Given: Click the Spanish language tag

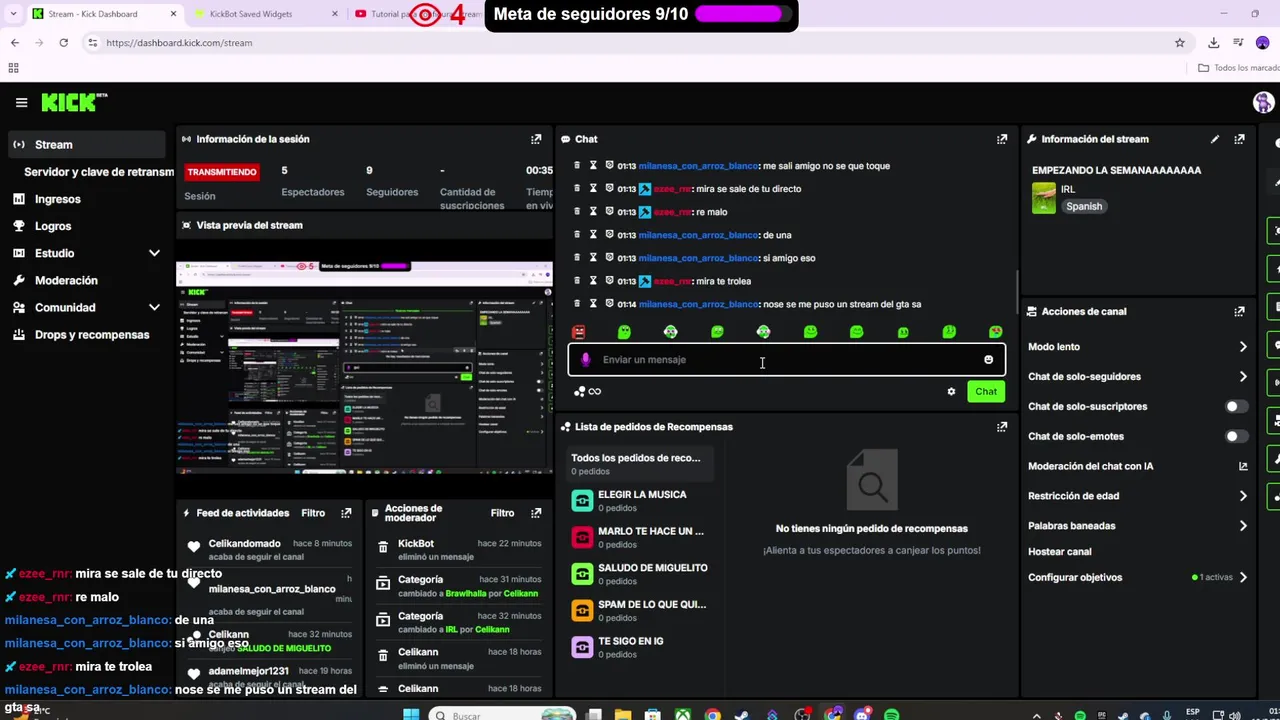Looking at the screenshot, I should [1084, 207].
